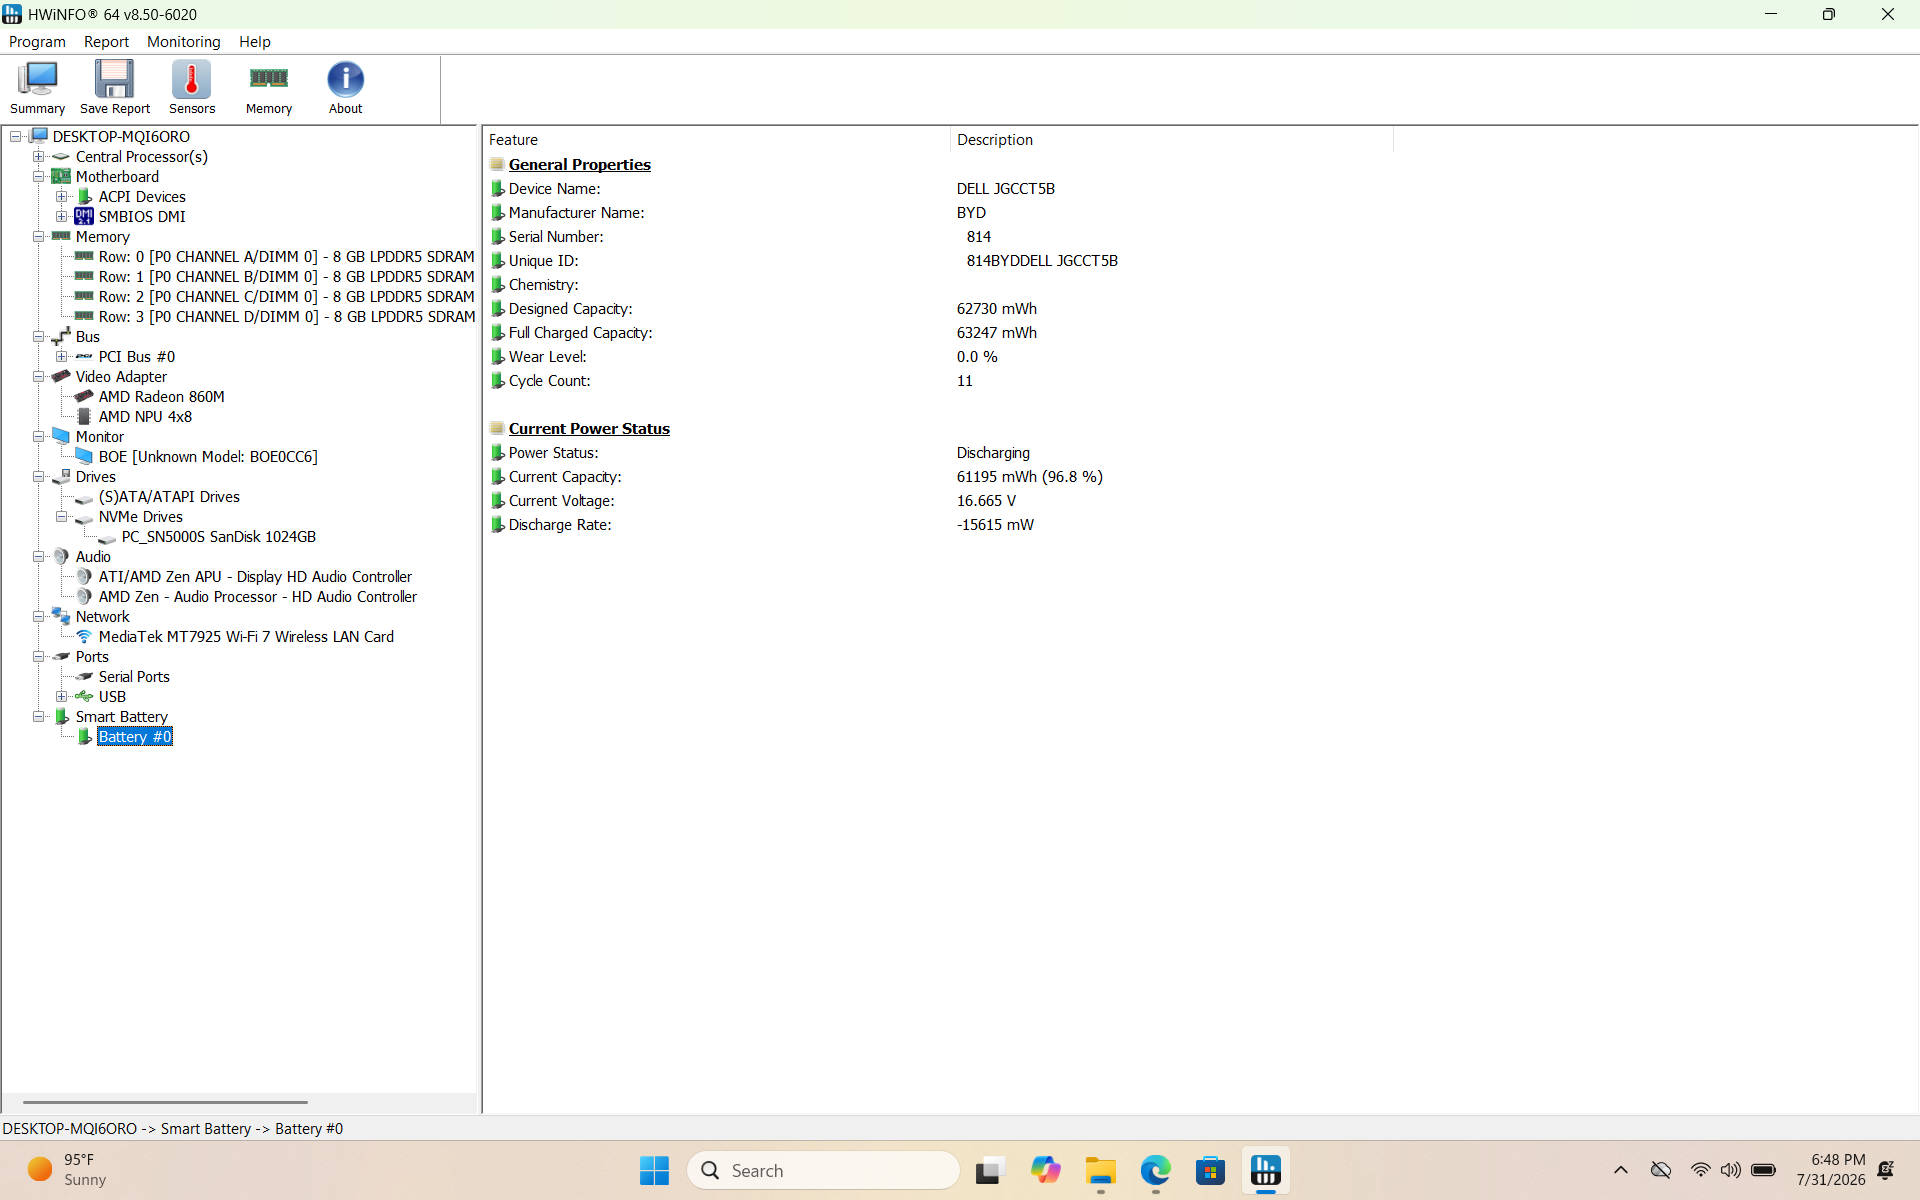Select (S)ATA/ATAPI Drives entry

tap(169, 497)
